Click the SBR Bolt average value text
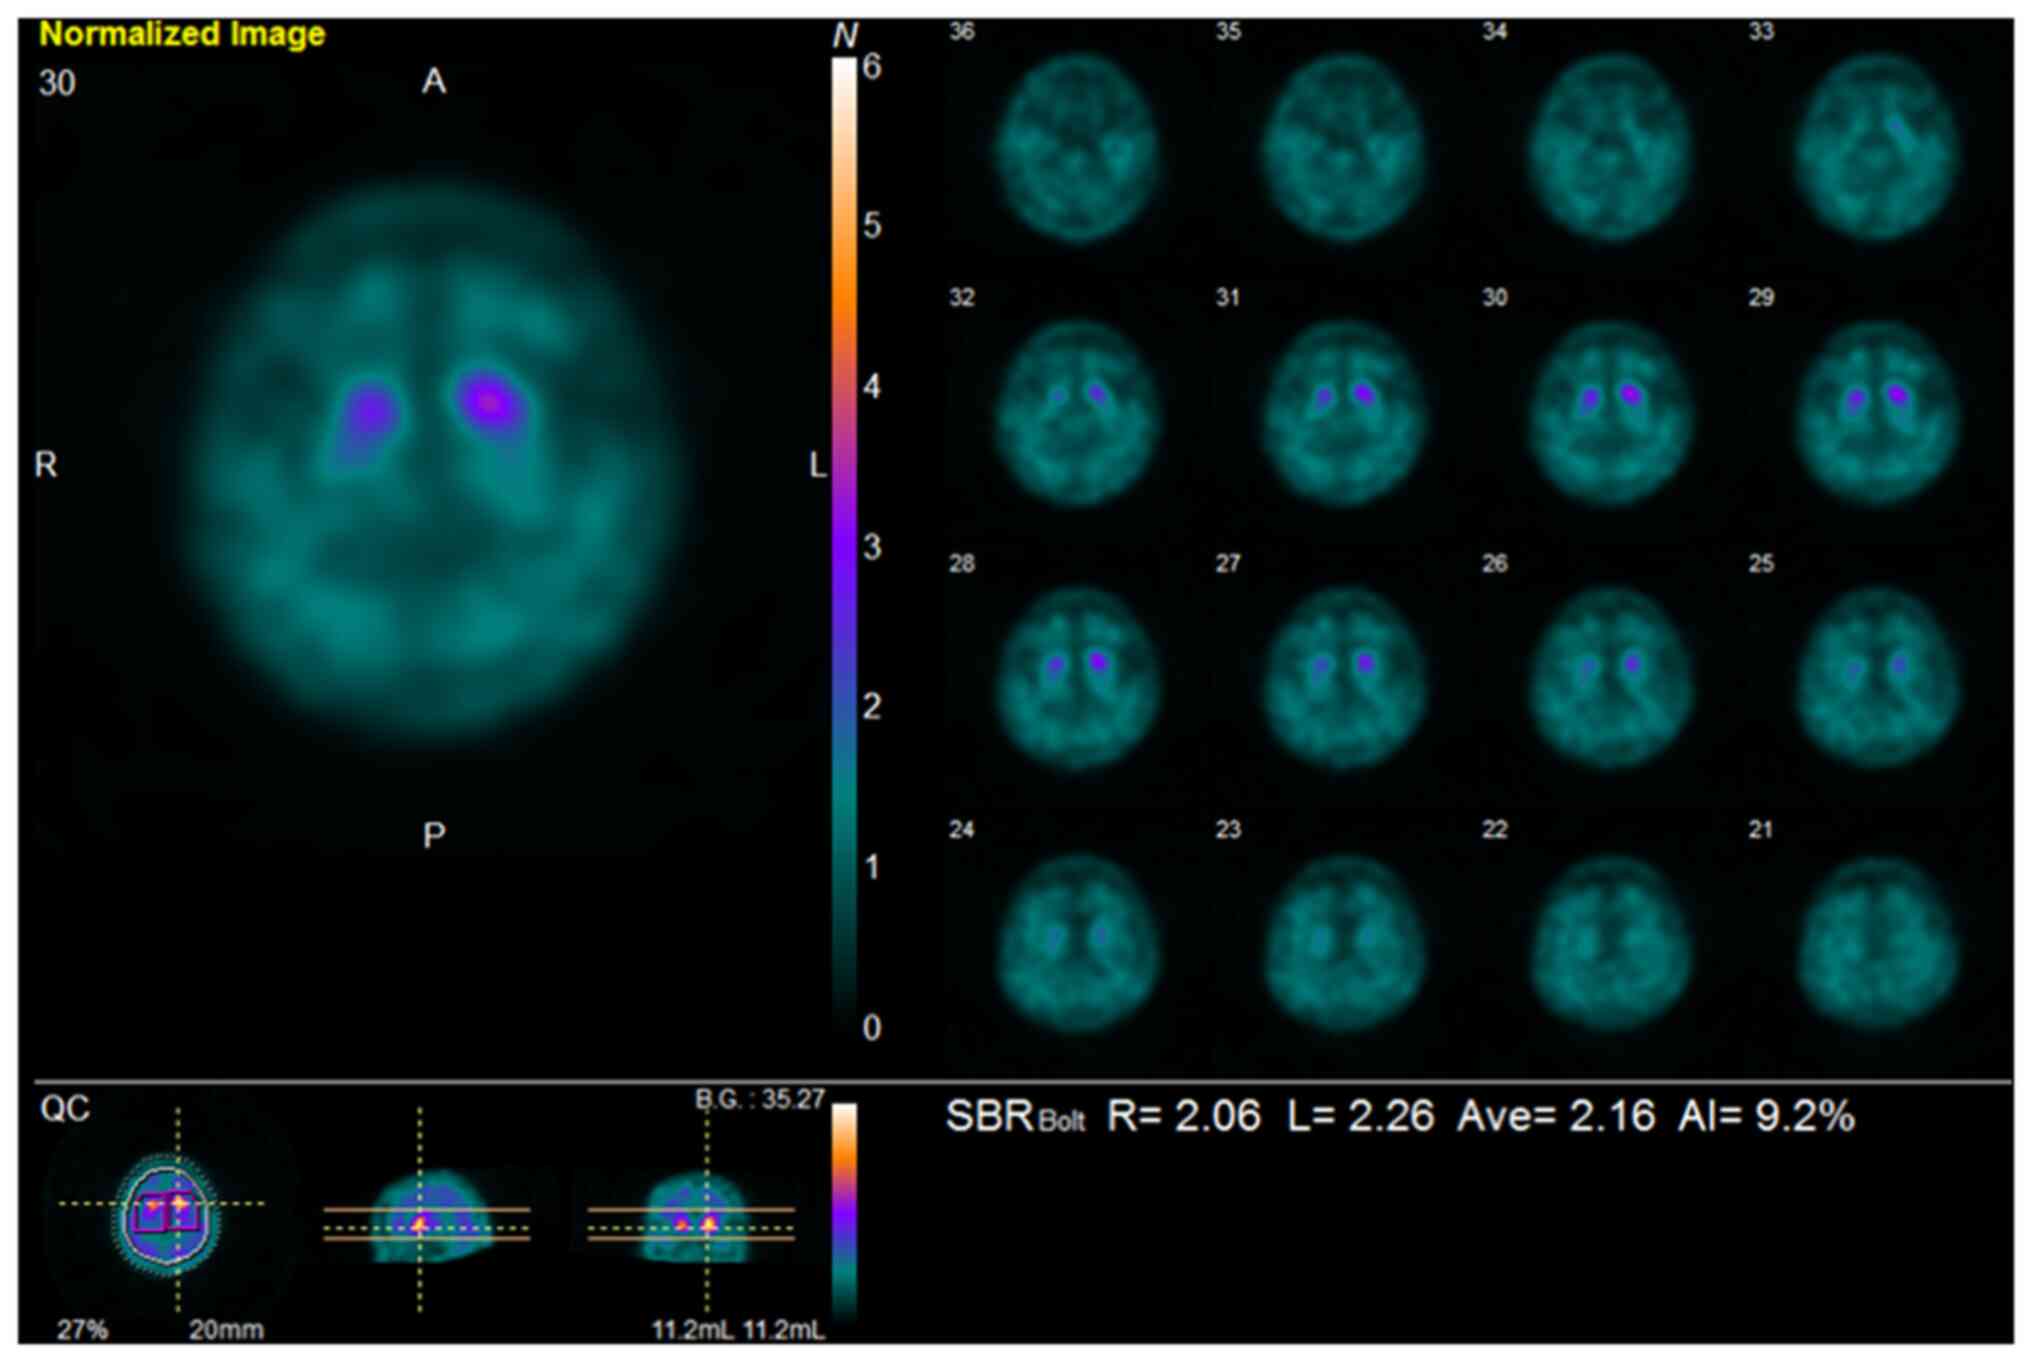 1555,1116
